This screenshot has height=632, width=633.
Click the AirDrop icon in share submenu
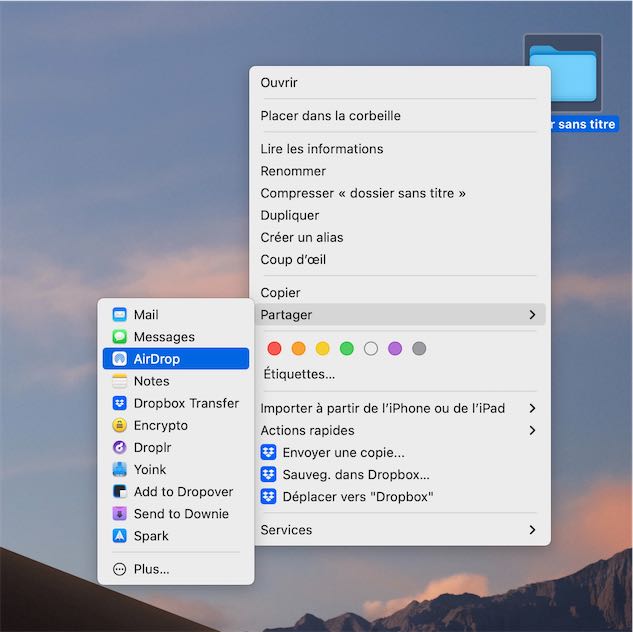click(x=119, y=359)
